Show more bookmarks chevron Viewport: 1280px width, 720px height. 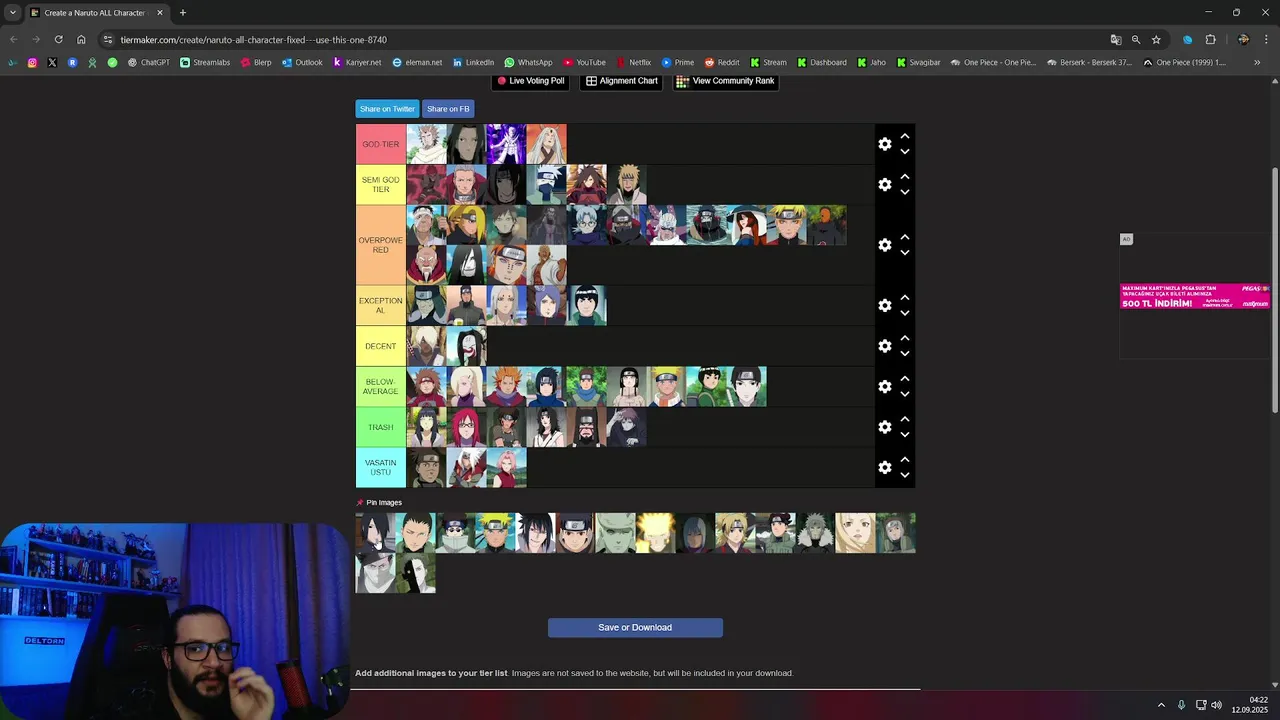[x=1257, y=62]
